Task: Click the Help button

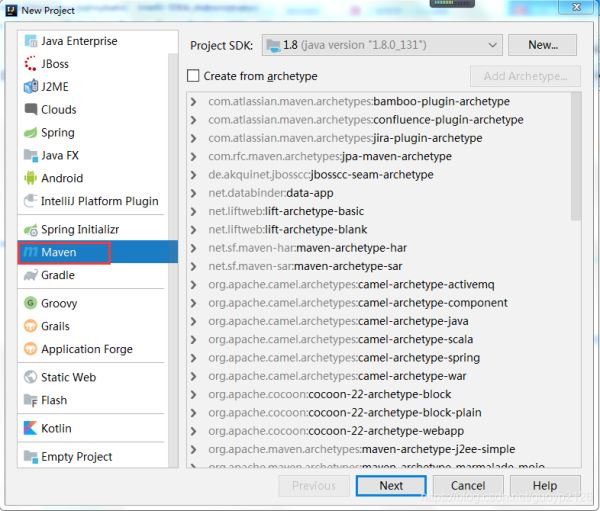Action: (x=545, y=486)
